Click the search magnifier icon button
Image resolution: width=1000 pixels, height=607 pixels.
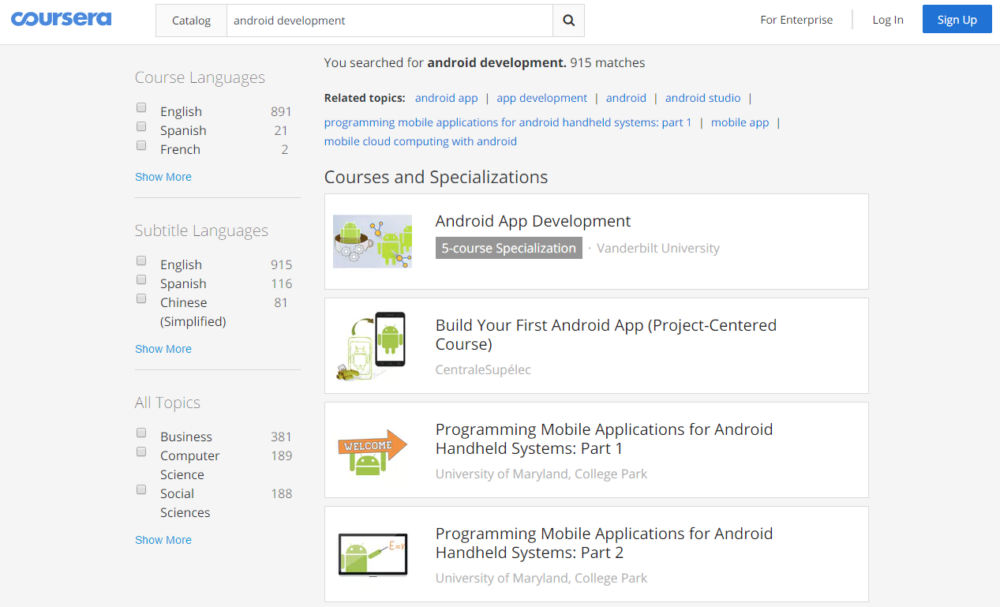(x=568, y=20)
